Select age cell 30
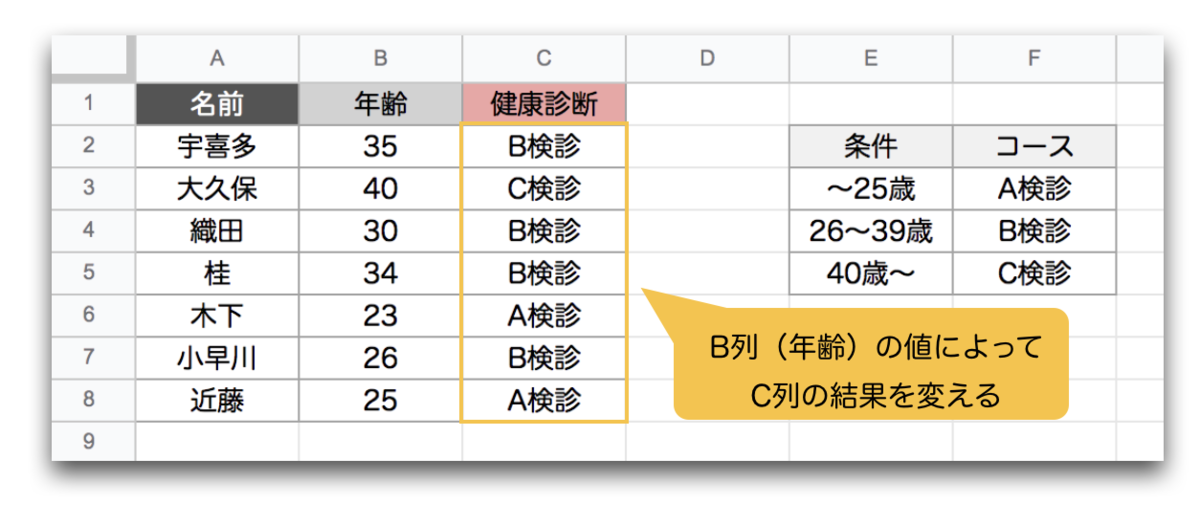The height and width of the screenshot is (524, 1200). coord(381,230)
